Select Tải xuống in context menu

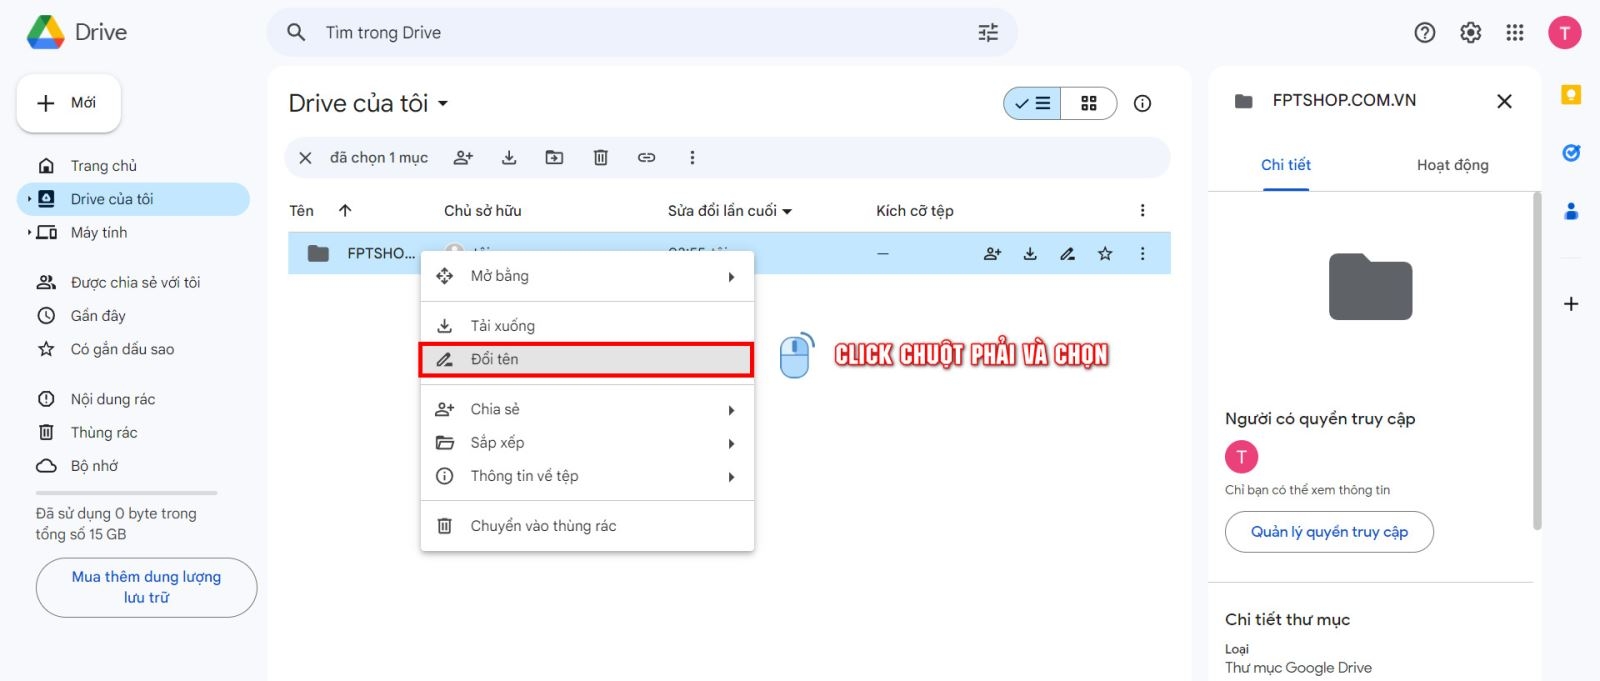click(x=587, y=326)
